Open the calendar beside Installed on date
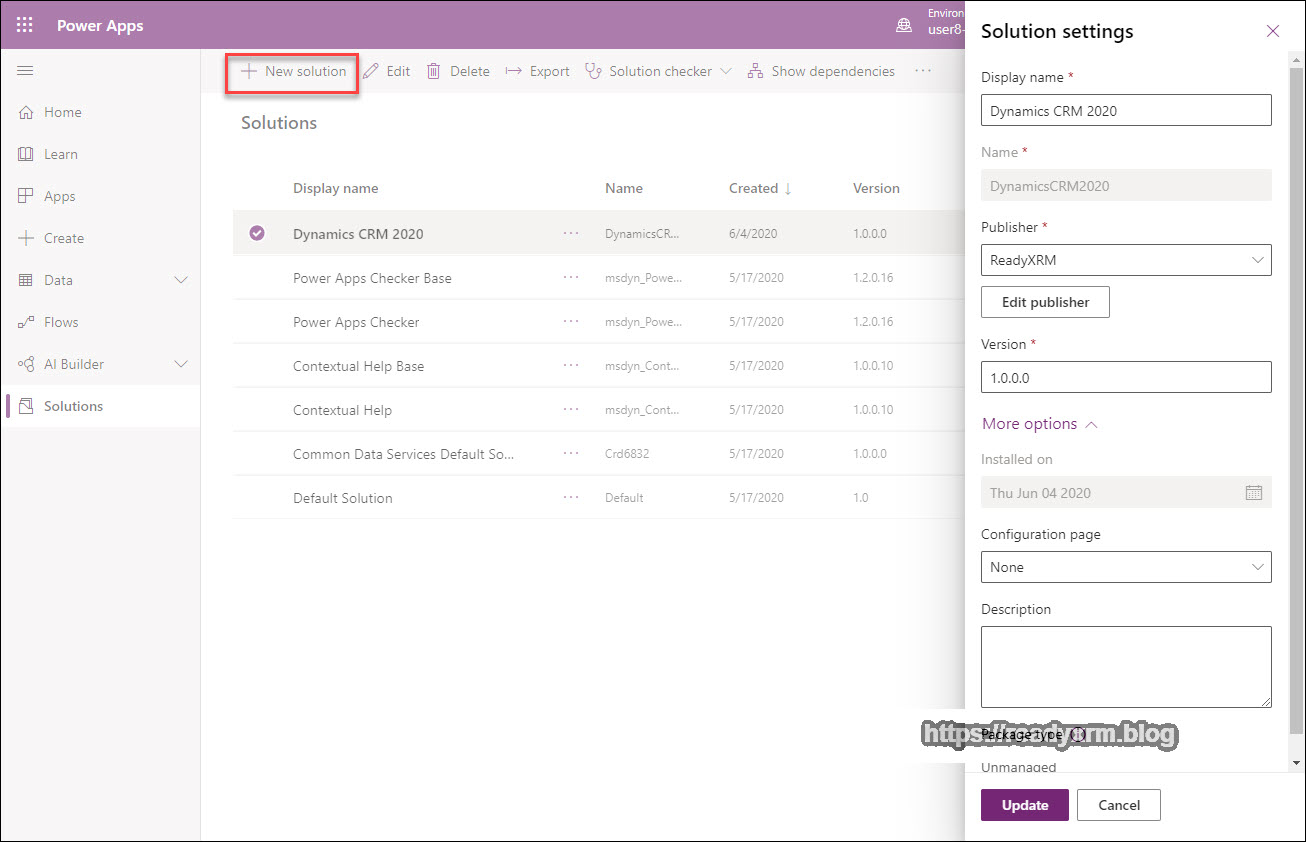Screen dimensions: 1306x842 1254,492
